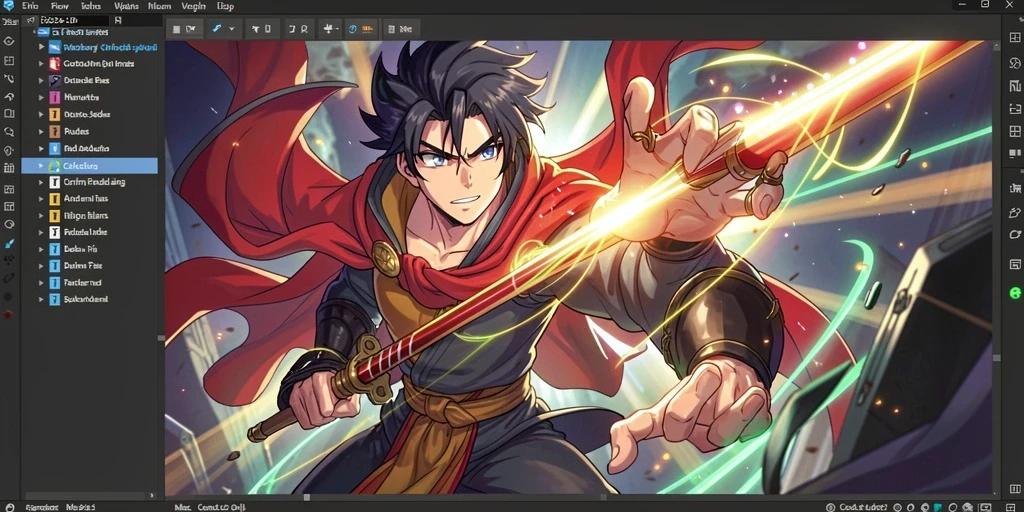Expand the tree item with the pink icon

40,97
